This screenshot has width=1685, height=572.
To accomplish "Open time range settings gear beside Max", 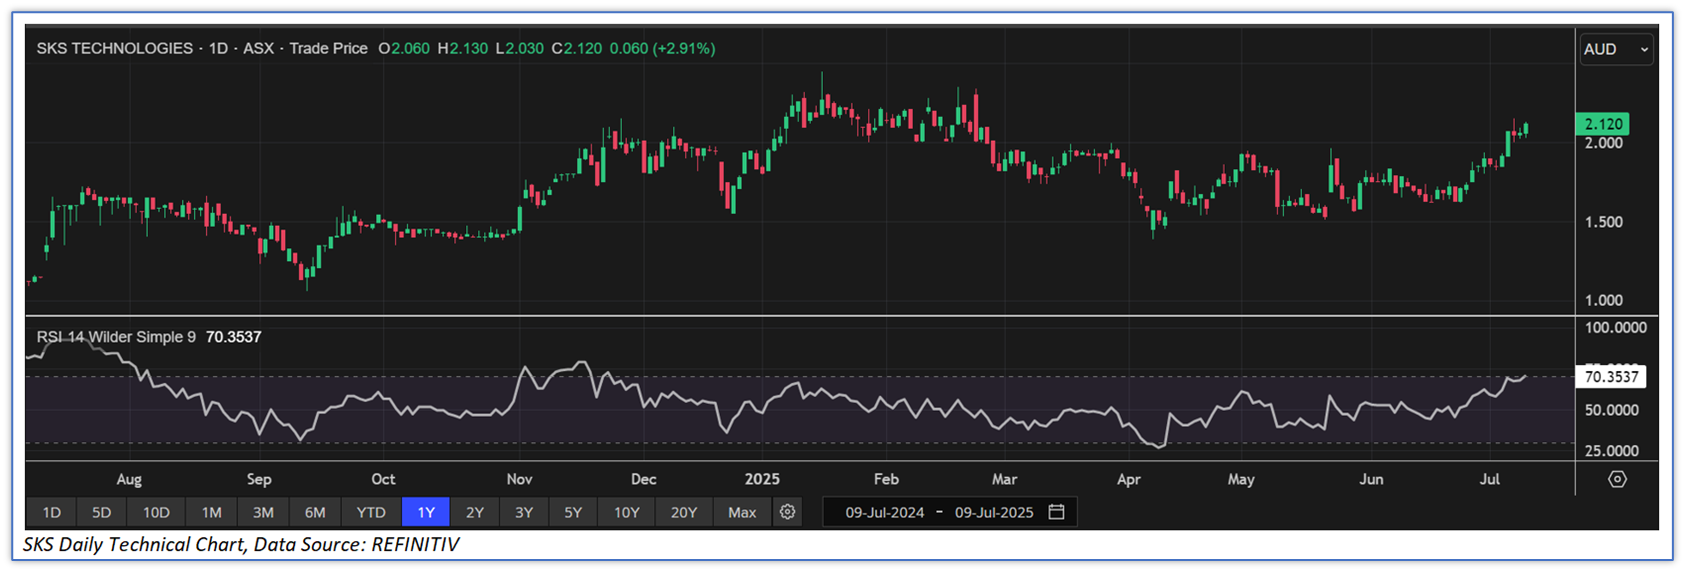I will pyautogui.click(x=788, y=512).
